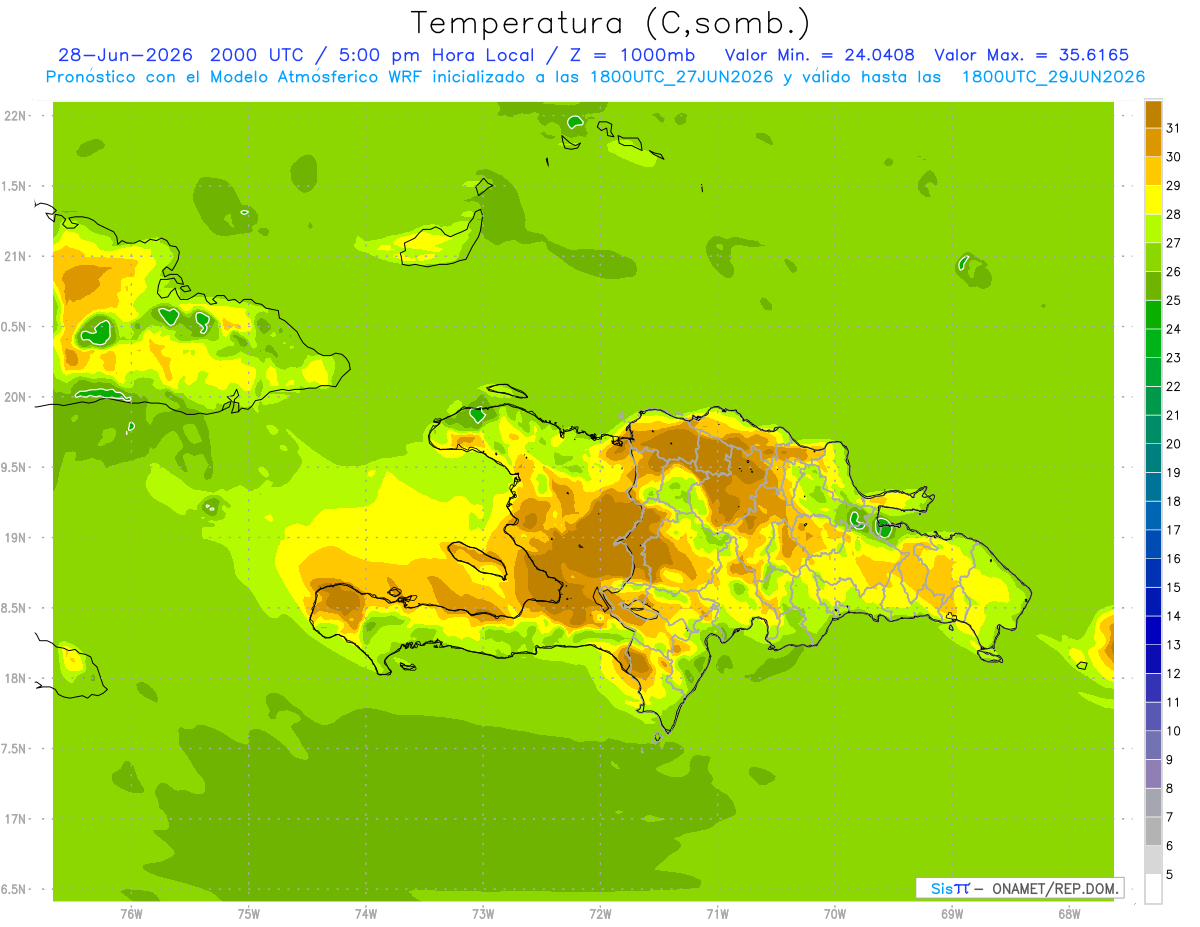The image size is (1200, 927).
Task: Click the "70W" longitude label
Action: pyautogui.click(x=835, y=914)
